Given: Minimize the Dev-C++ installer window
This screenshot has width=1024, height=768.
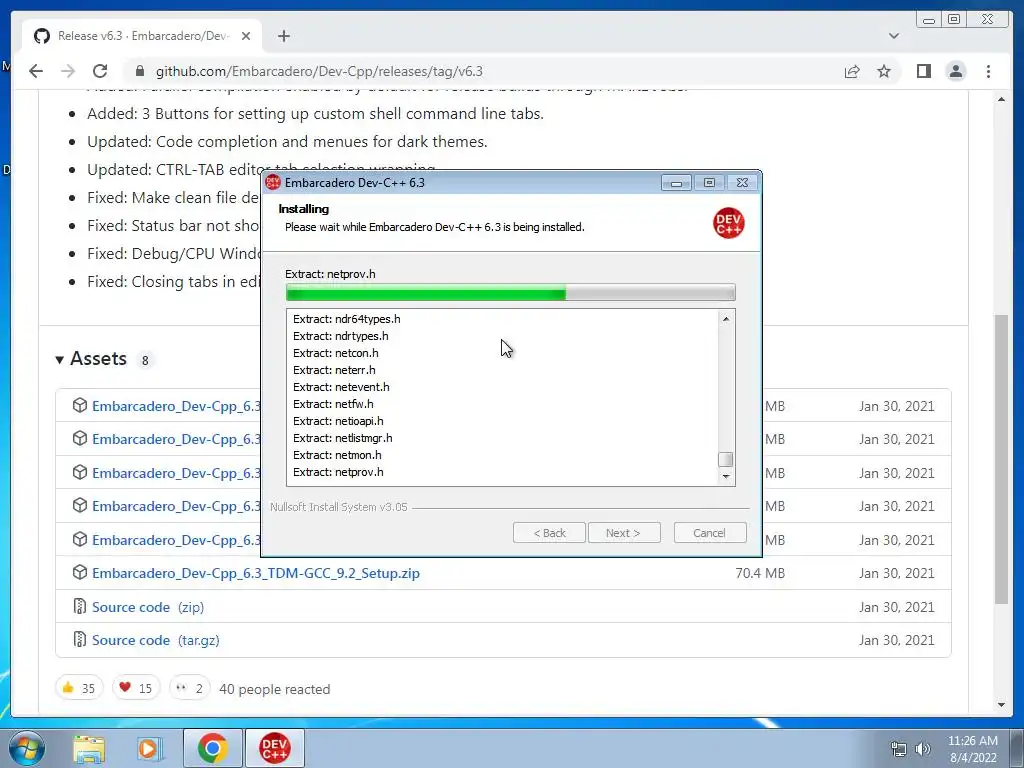Looking at the screenshot, I should tap(676, 183).
